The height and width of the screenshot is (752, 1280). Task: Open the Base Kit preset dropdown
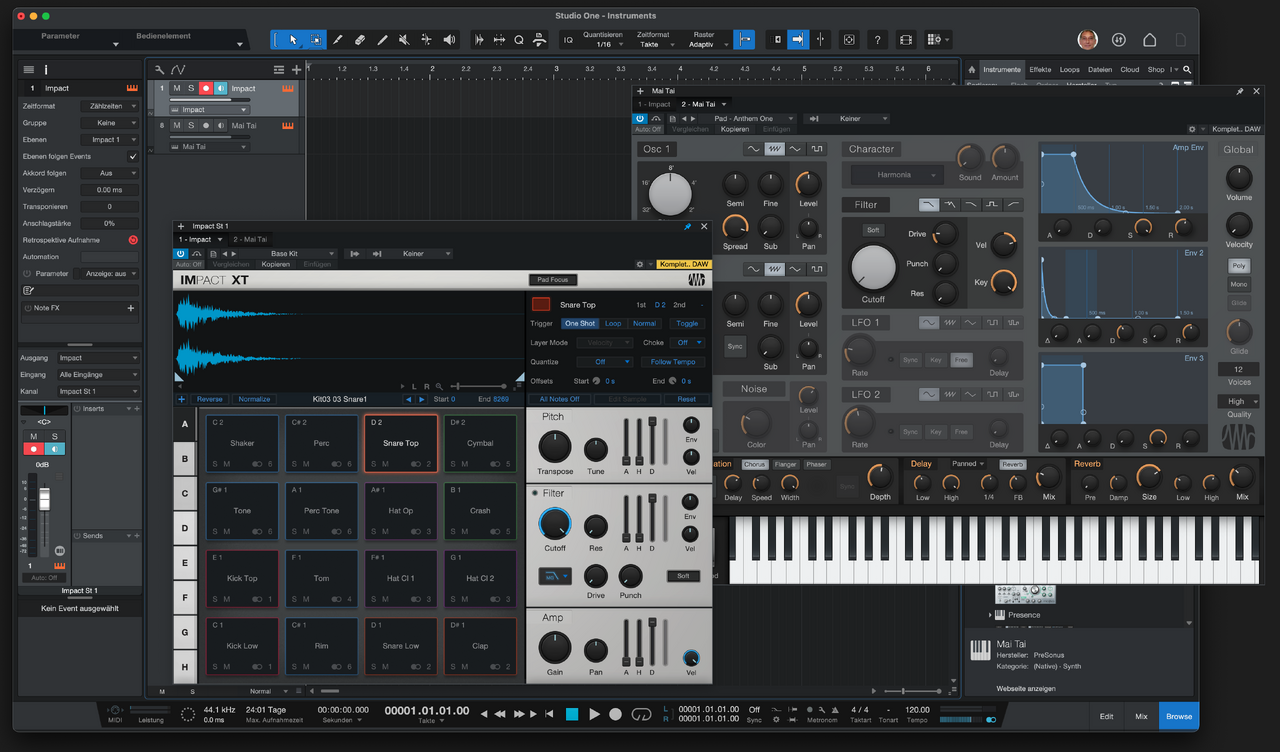point(290,254)
